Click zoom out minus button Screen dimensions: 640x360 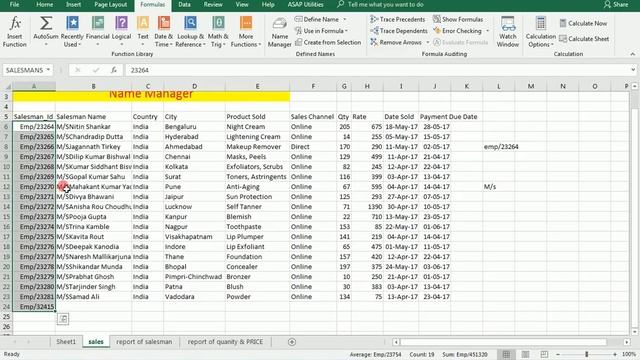pos(558,354)
